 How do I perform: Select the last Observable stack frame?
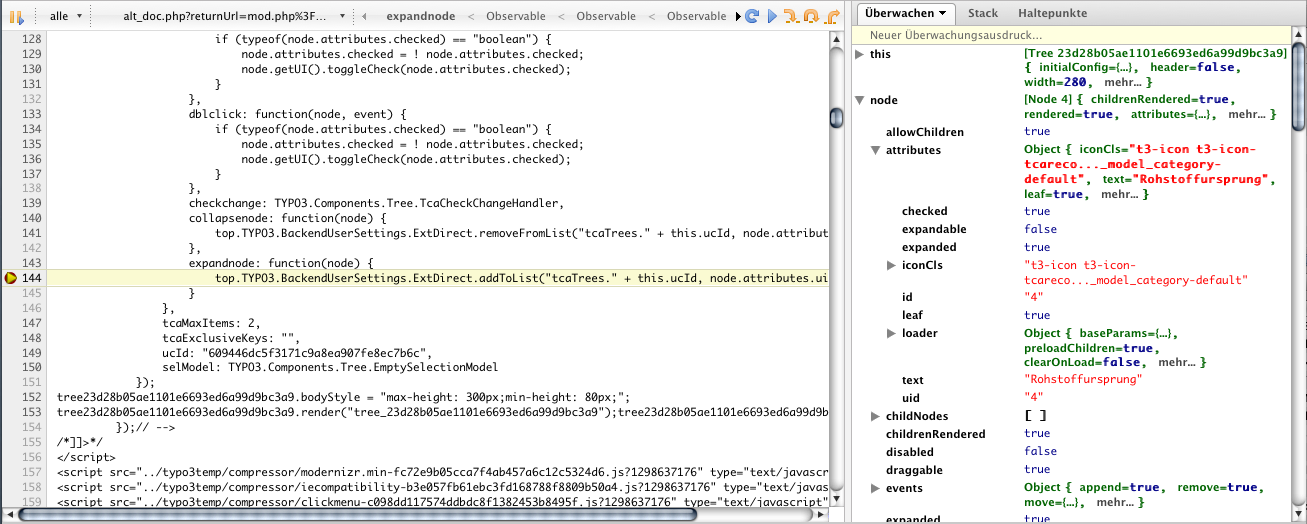point(696,17)
